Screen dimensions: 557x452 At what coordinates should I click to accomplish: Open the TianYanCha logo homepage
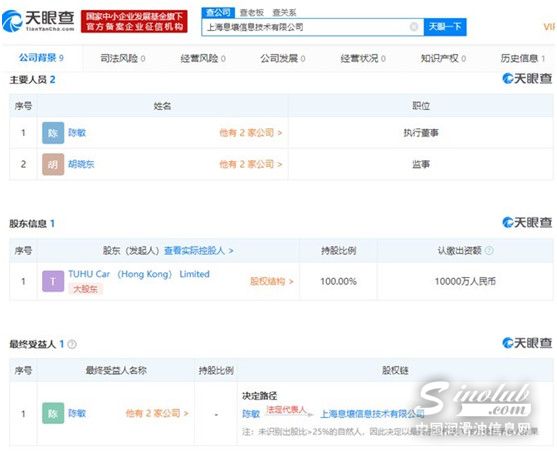point(38,21)
